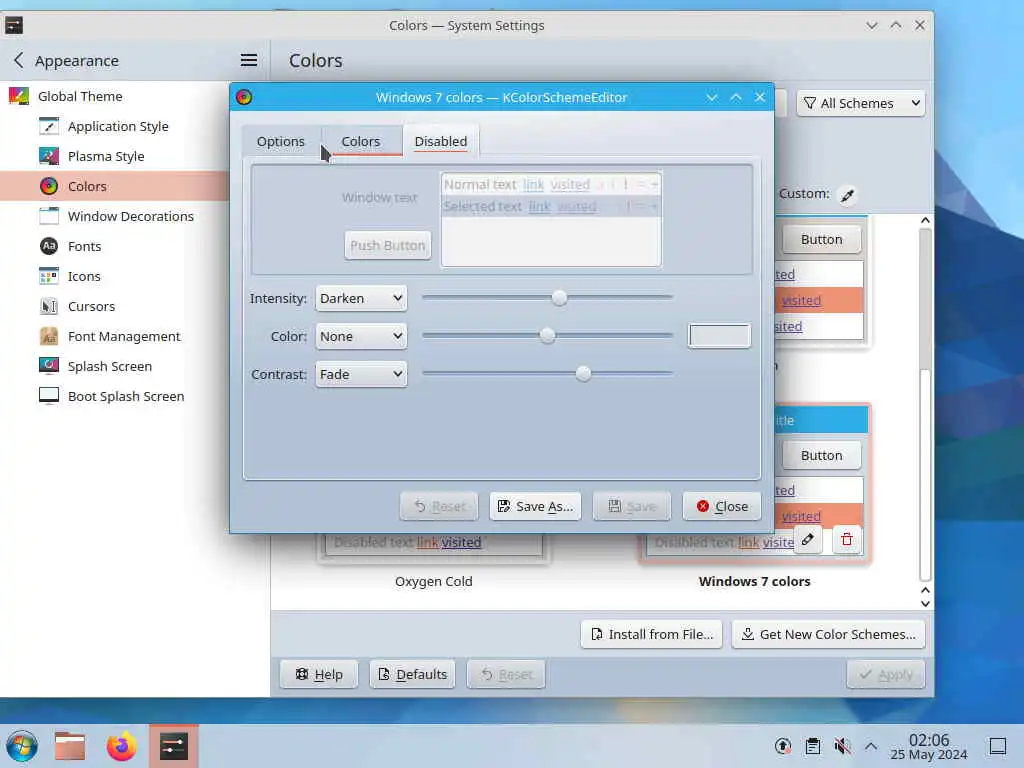Screen dimensions: 1024x768
Task: Open Global Theme icon in sidebar
Action: pos(19,96)
